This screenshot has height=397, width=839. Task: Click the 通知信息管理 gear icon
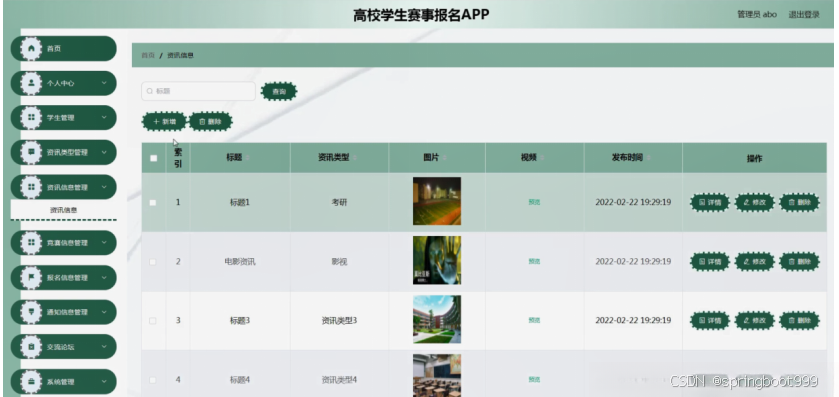pos(31,312)
